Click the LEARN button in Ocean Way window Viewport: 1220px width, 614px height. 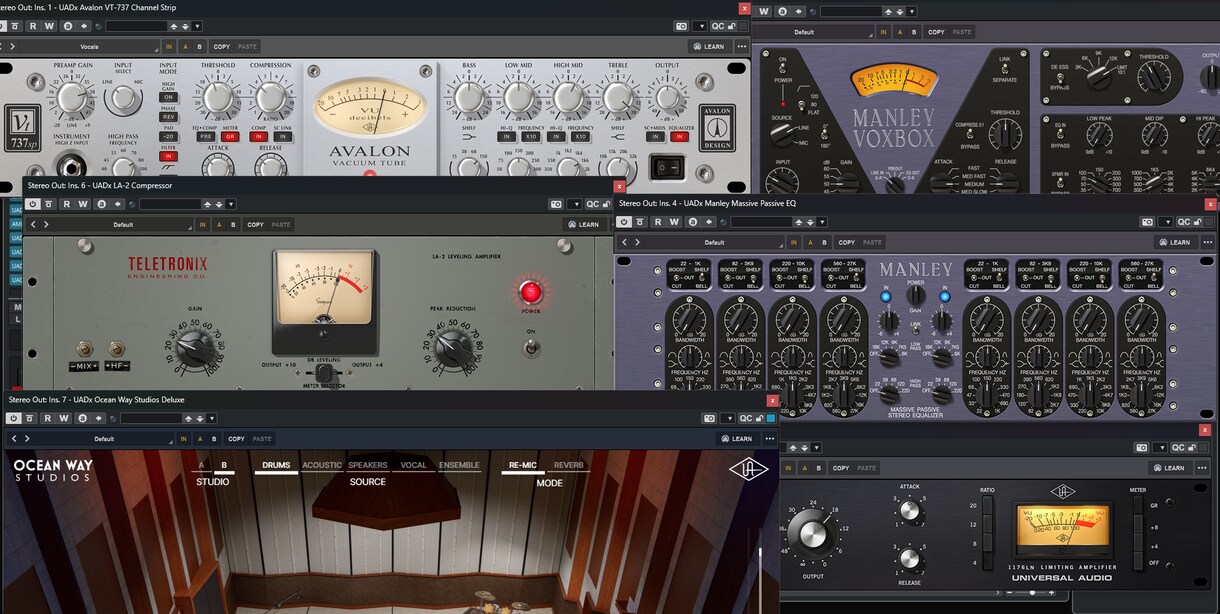[x=736, y=438]
